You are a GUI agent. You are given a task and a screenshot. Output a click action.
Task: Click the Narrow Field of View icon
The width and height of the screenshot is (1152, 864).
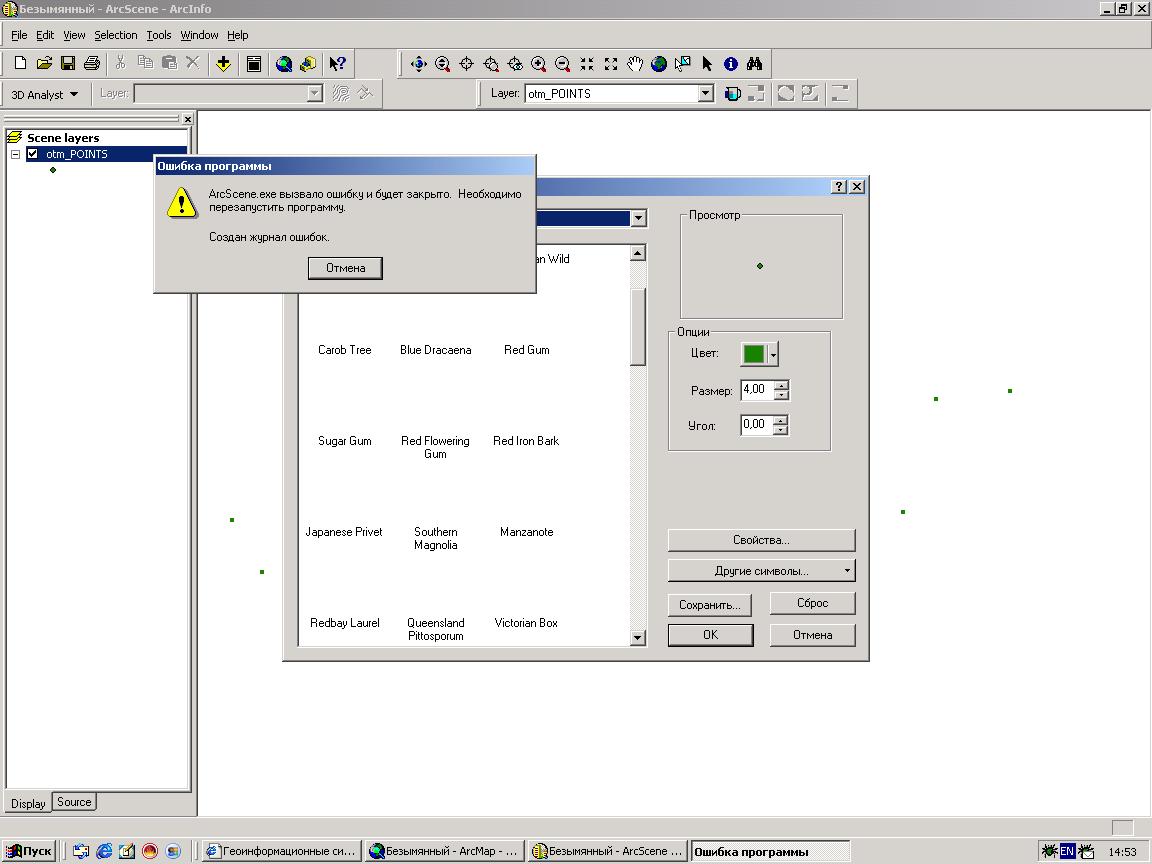tap(587, 64)
